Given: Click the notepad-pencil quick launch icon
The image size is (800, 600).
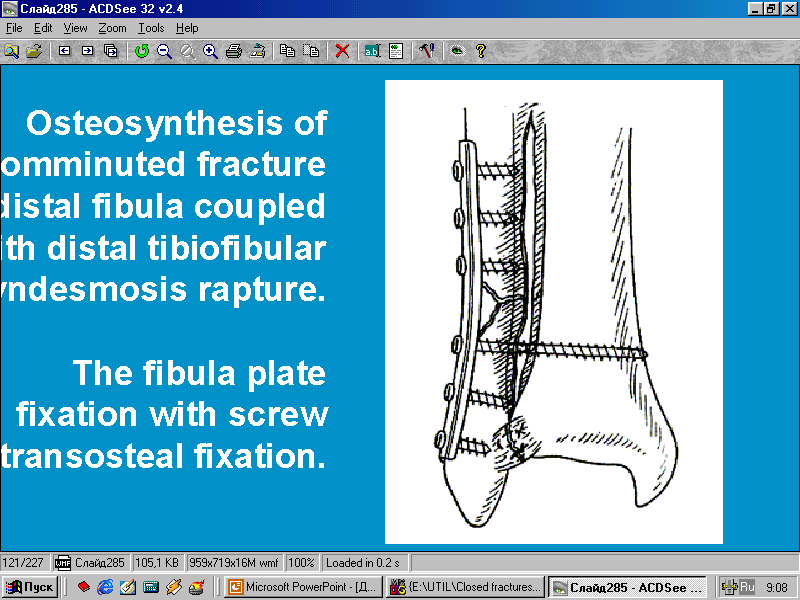Looking at the screenshot, I should click(128, 587).
